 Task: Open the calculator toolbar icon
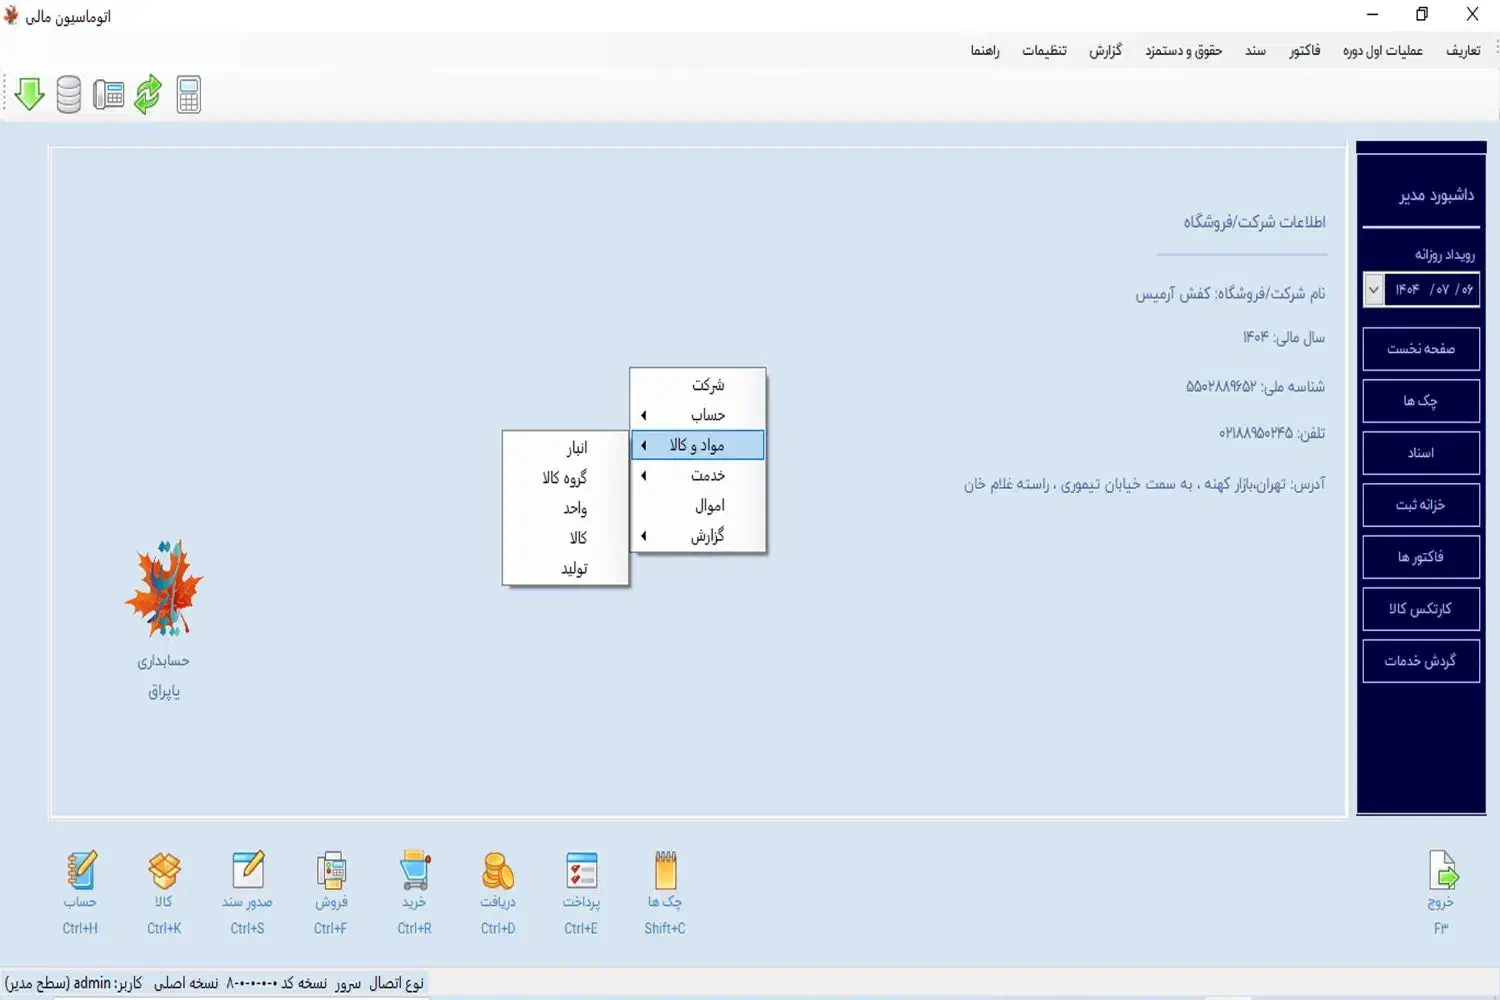(189, 94)
